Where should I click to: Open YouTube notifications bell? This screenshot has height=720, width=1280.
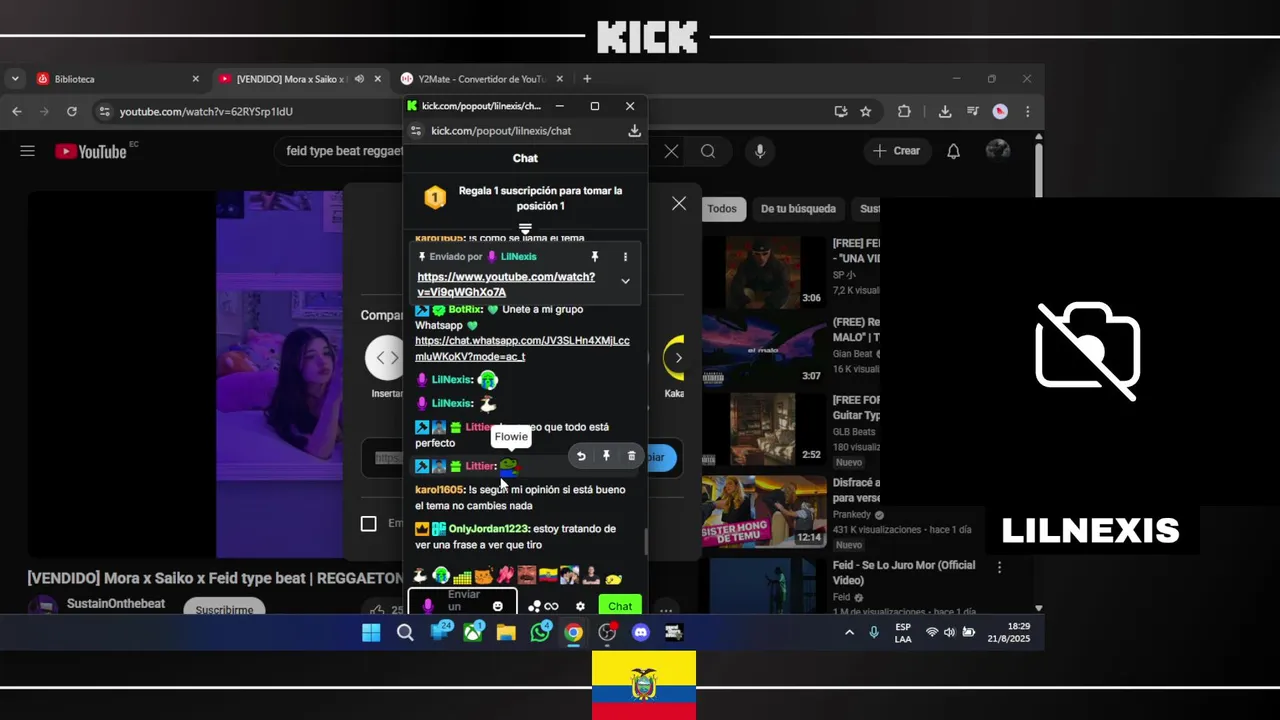coord(954,151)
